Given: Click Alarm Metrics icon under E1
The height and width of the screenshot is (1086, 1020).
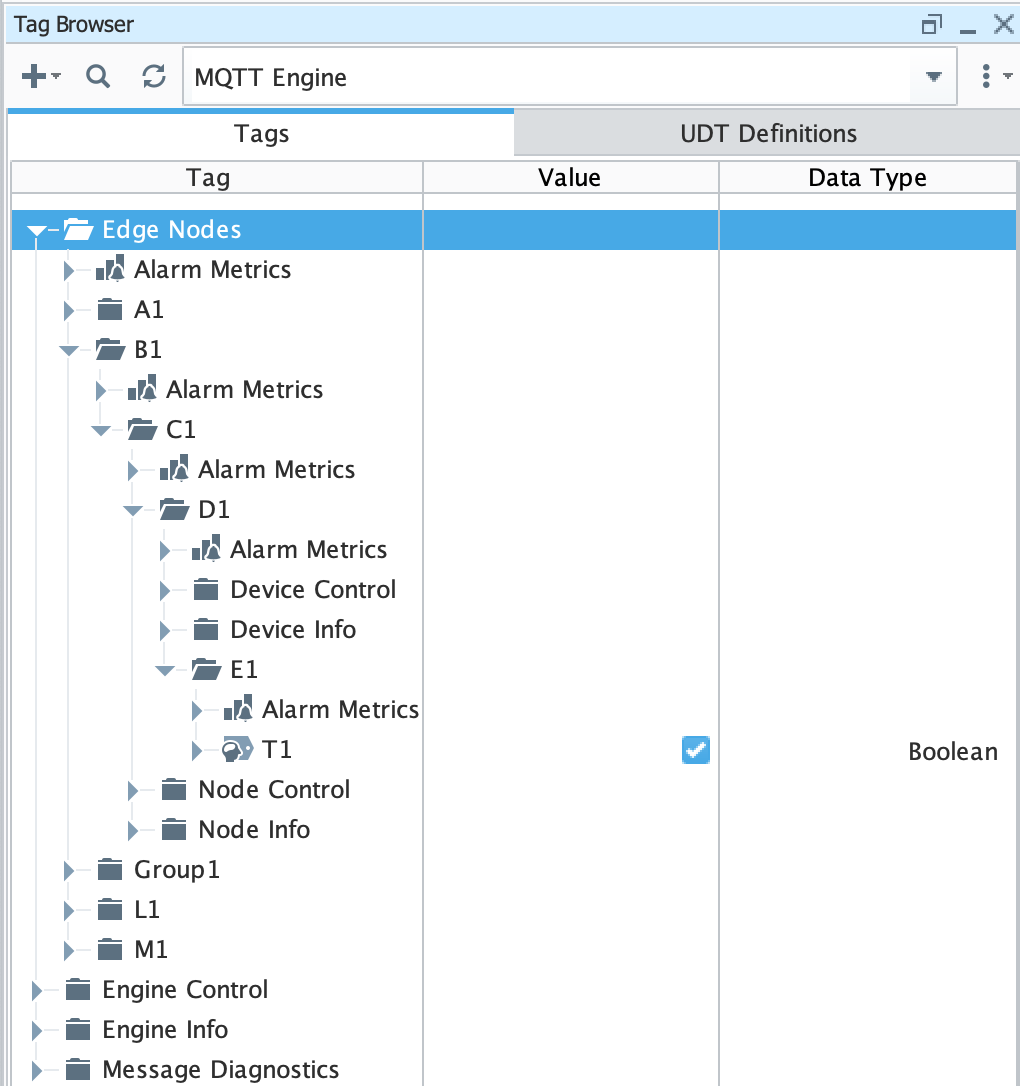Looking at the screenshot, I should 238,710.
